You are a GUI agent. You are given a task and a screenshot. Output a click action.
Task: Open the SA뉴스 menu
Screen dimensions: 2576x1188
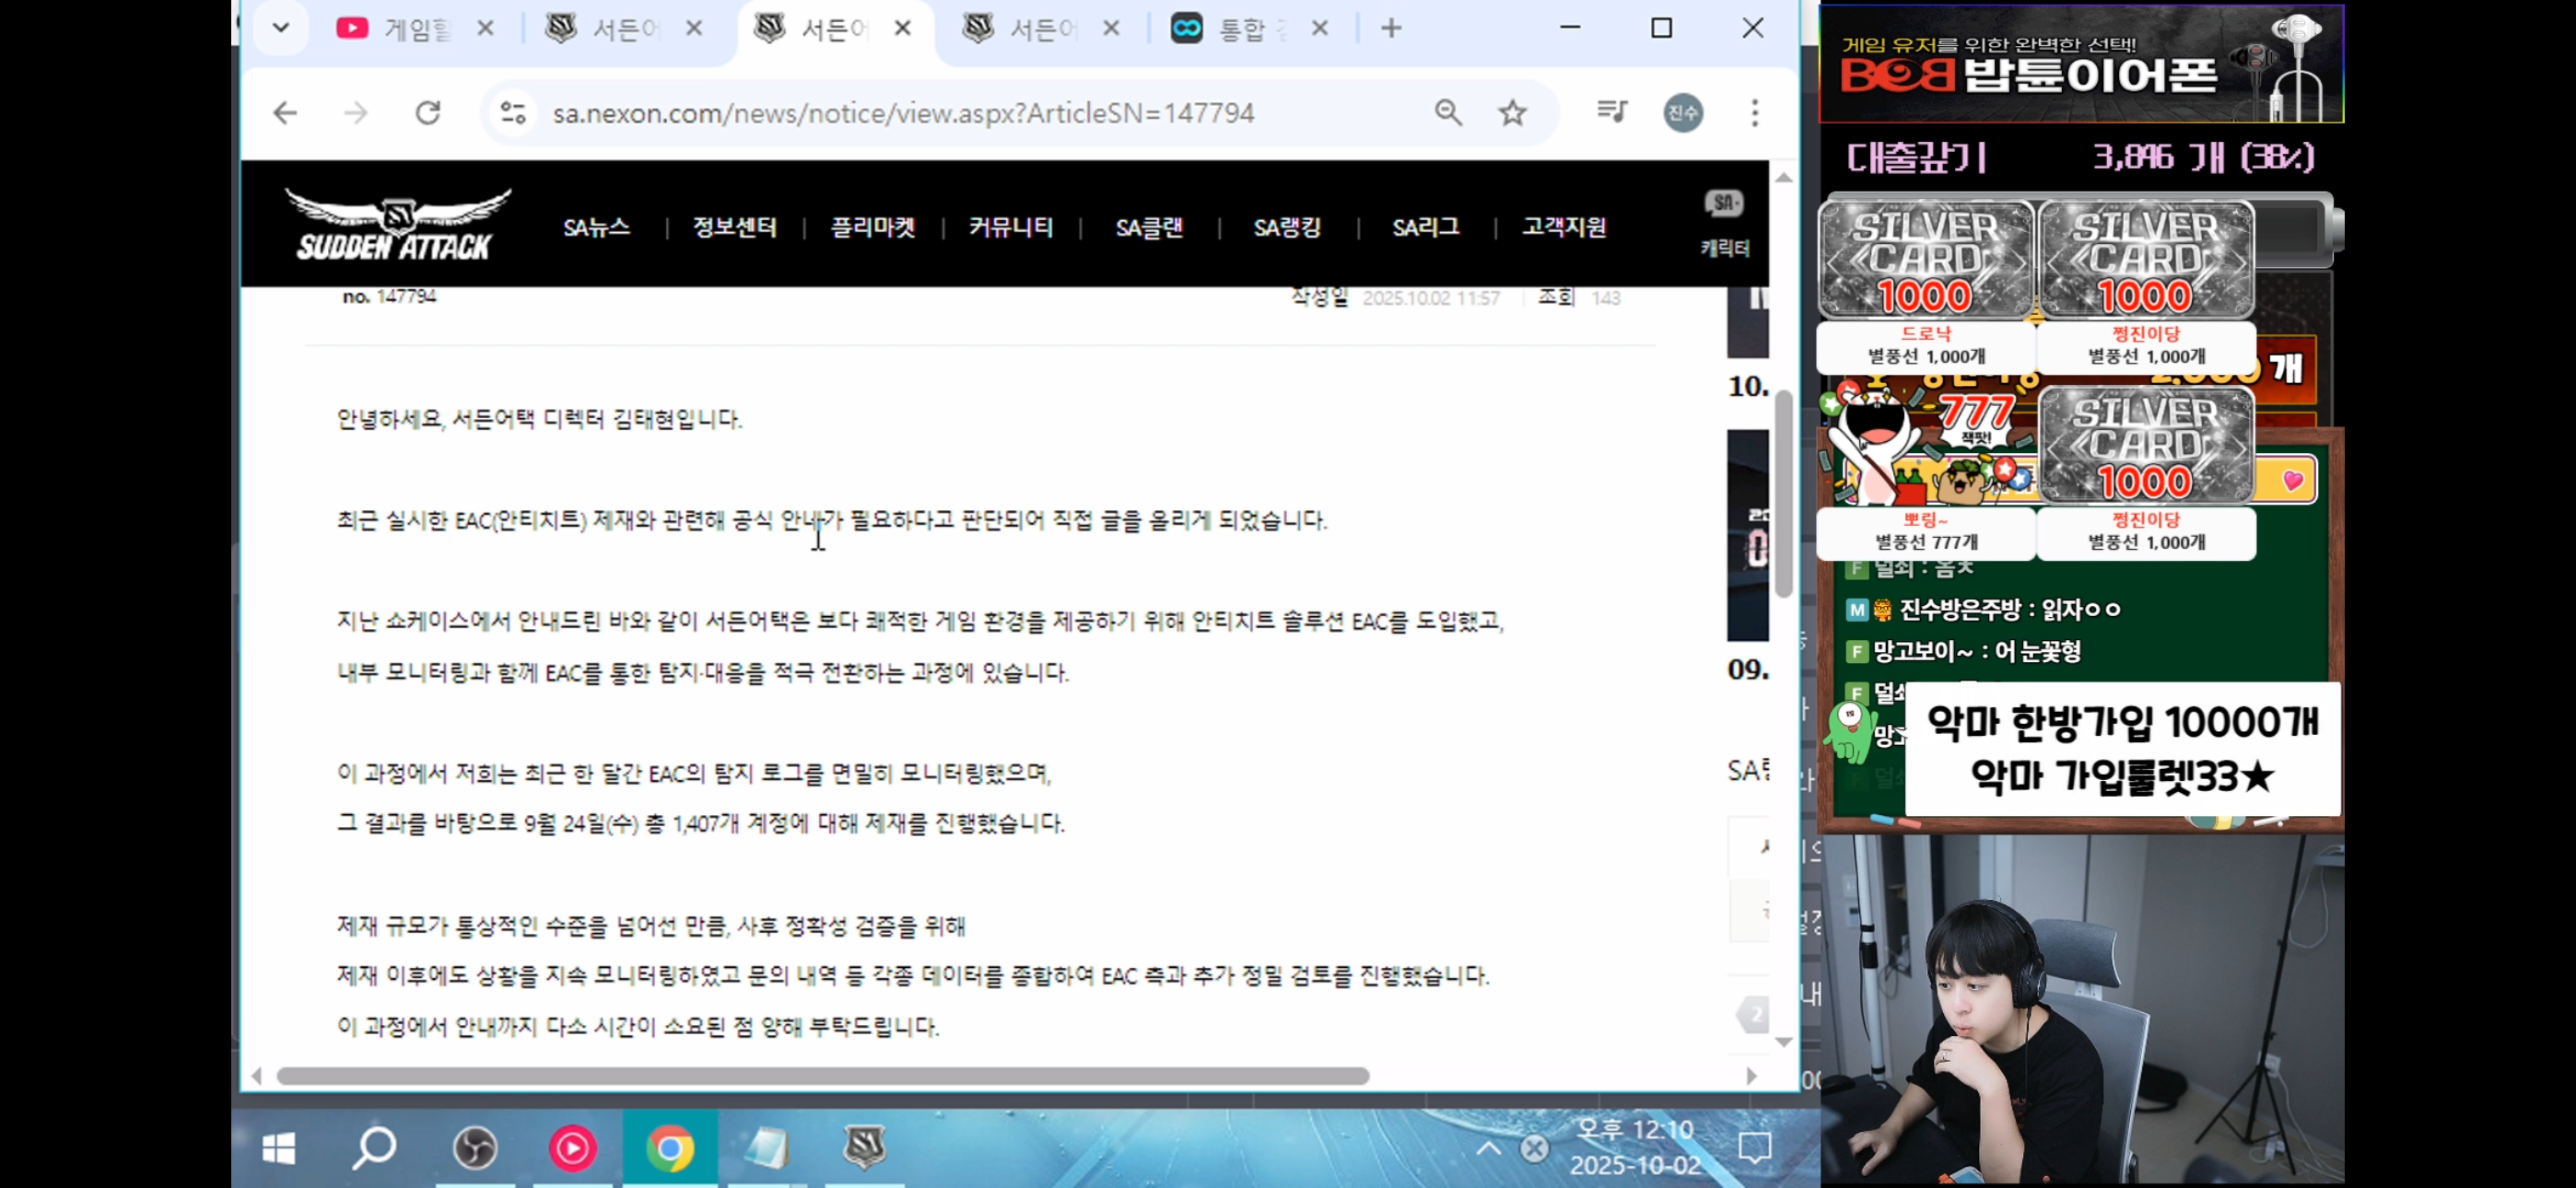pyautogui.click(x=596, y=228)
